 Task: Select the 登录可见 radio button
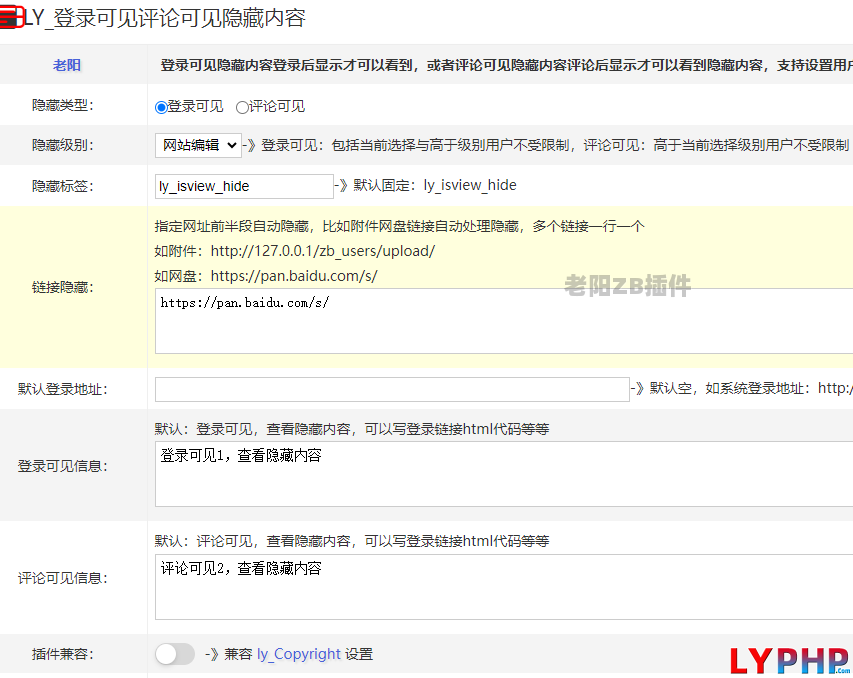pyautogui.click(x=160, y=106)
